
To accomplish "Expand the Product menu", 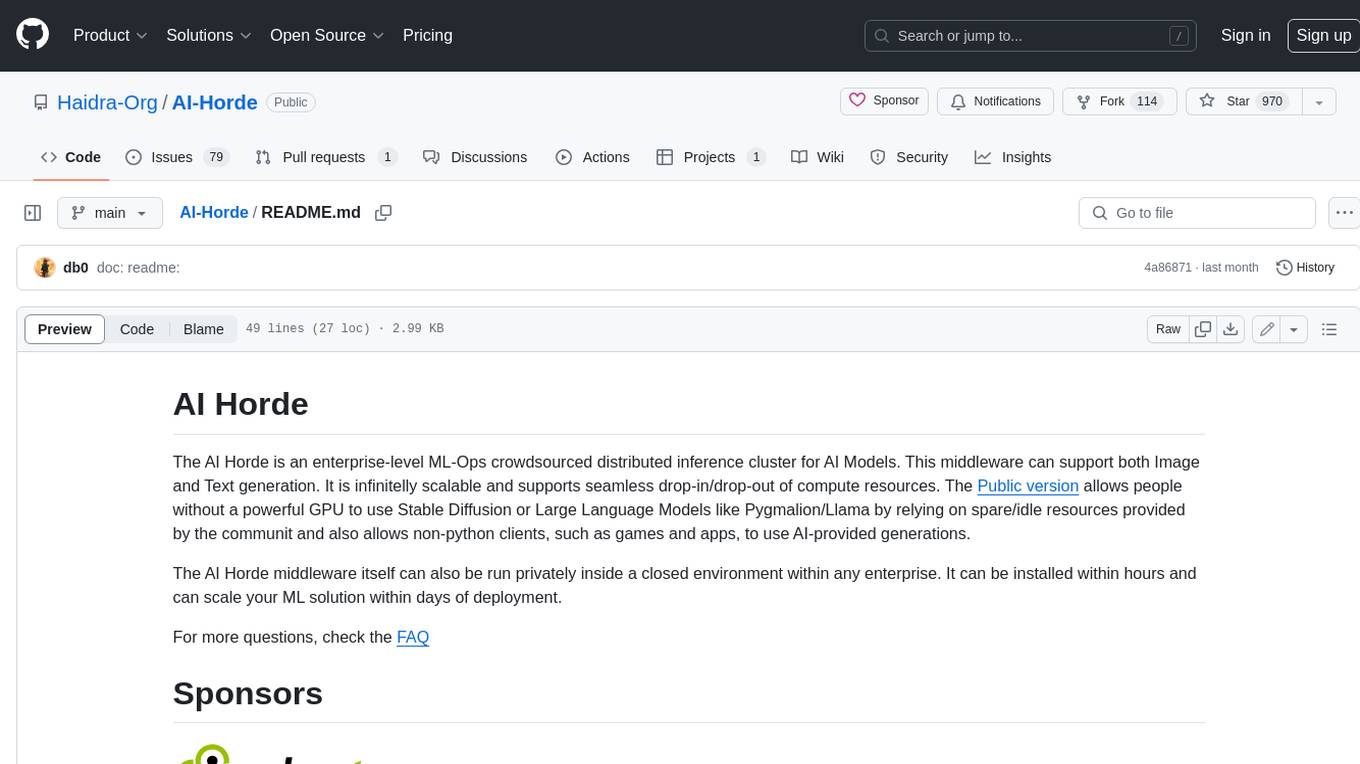I will coord(110,35).
